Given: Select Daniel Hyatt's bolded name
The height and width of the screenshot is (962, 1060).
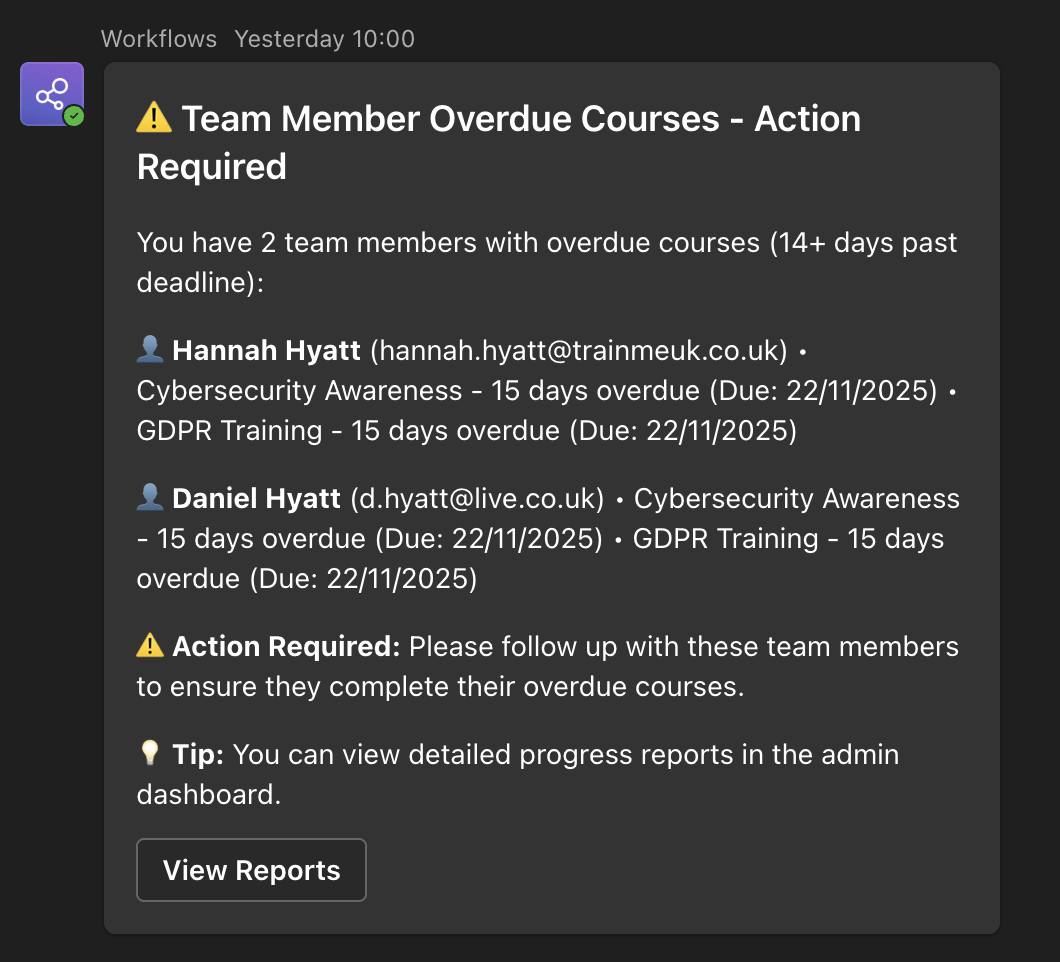Looking at the screenshot, I should click(254, 498).
